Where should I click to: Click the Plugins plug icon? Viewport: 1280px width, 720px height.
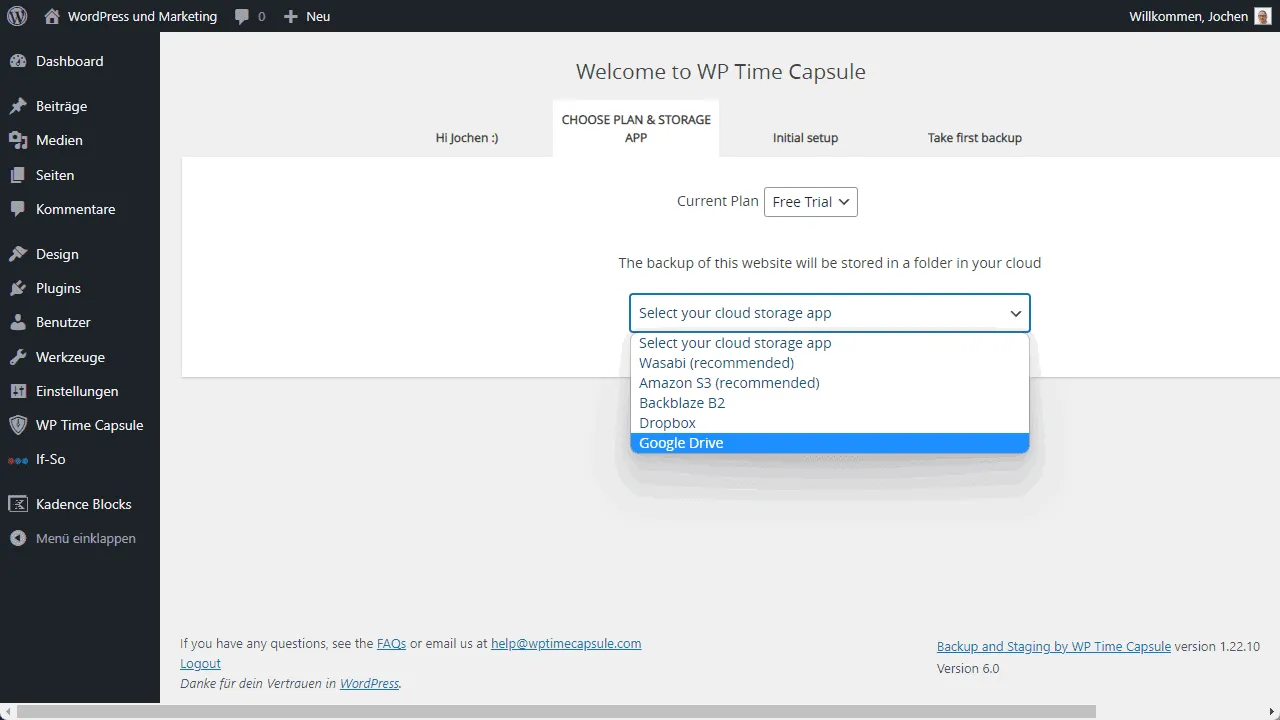click(18, 288)
